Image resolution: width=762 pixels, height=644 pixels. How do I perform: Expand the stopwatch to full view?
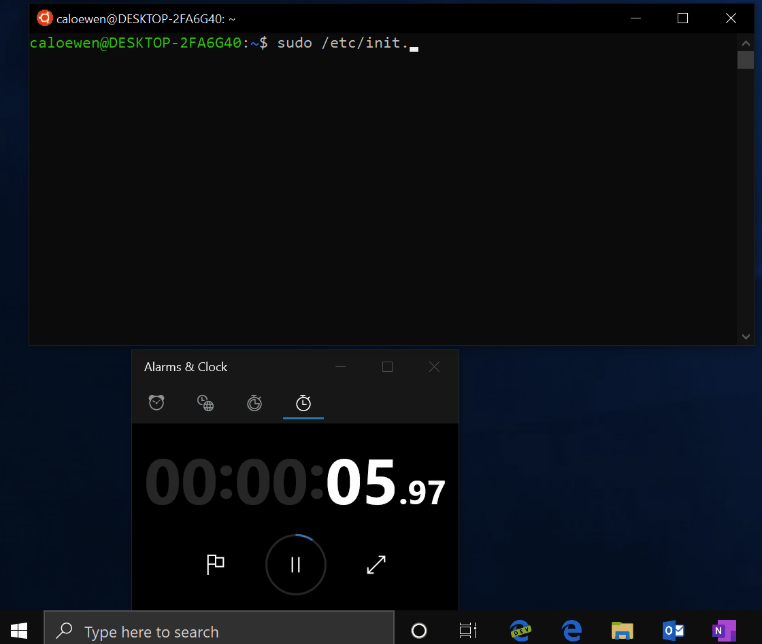376,564
